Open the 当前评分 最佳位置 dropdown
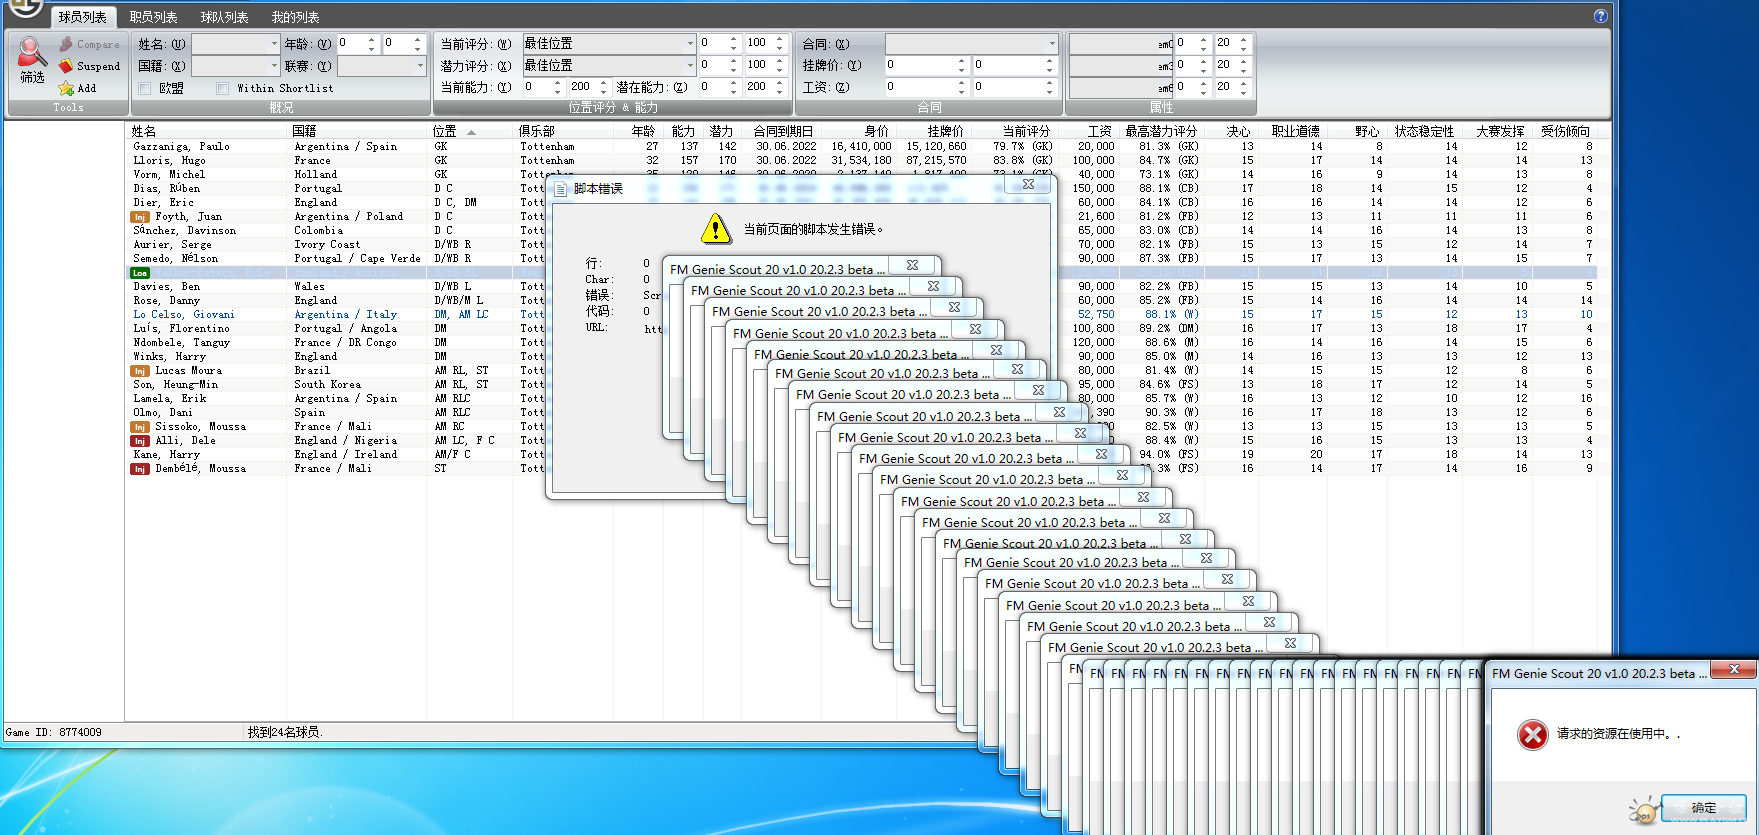 point(690,44)
